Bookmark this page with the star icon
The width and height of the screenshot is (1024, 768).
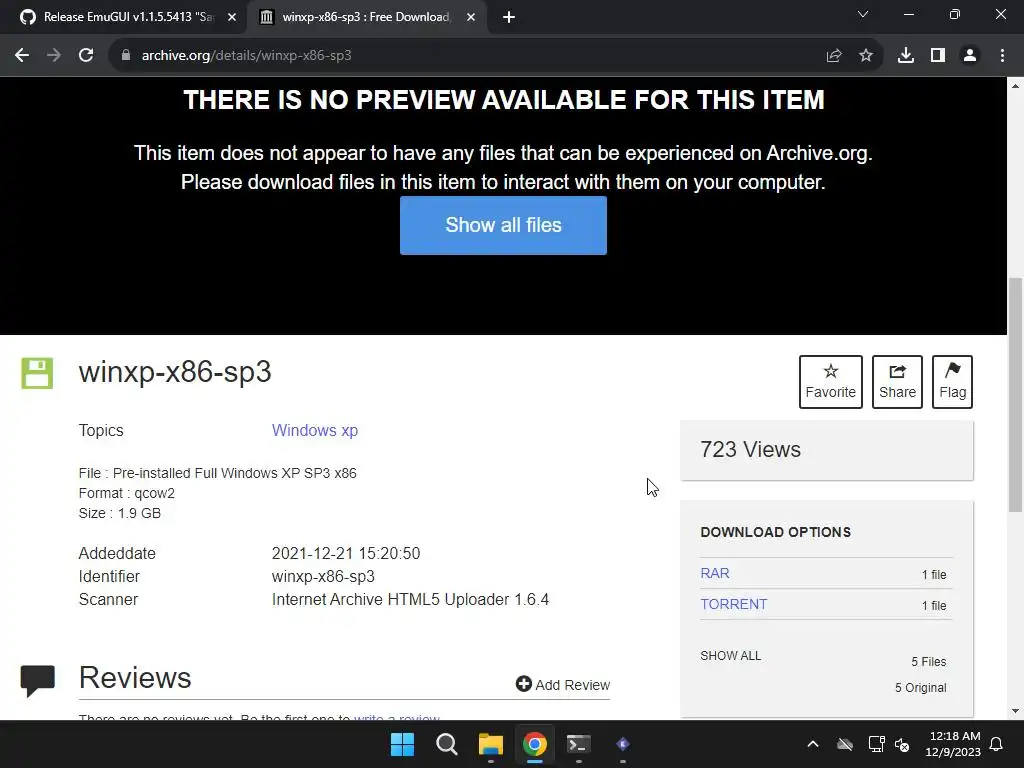point(866,56)
